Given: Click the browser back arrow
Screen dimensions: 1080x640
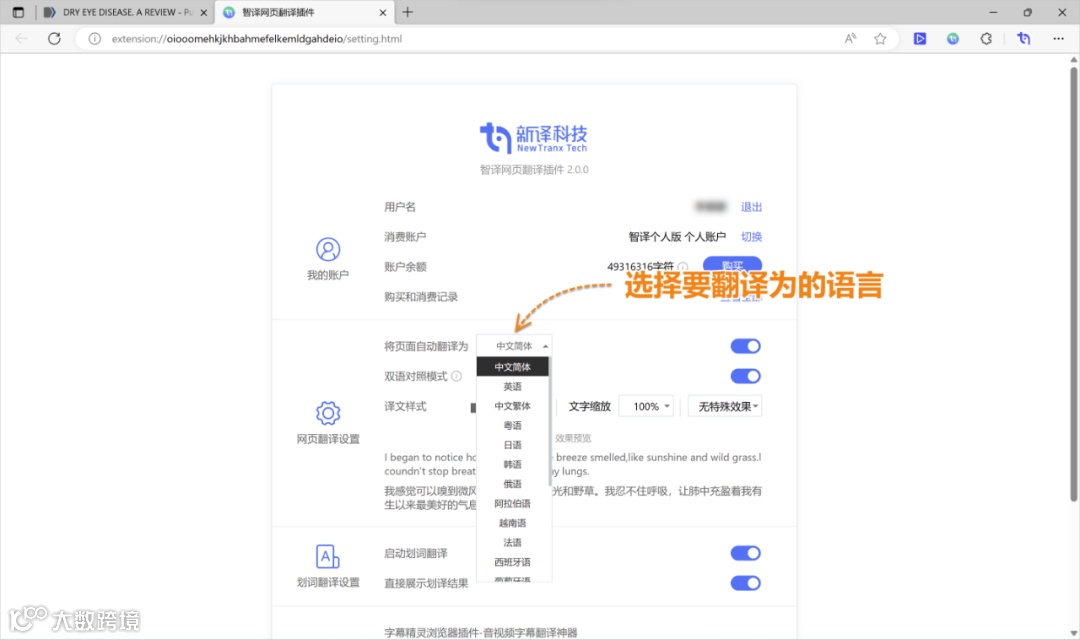Looking at the screenshot, I should coord(21,39).
